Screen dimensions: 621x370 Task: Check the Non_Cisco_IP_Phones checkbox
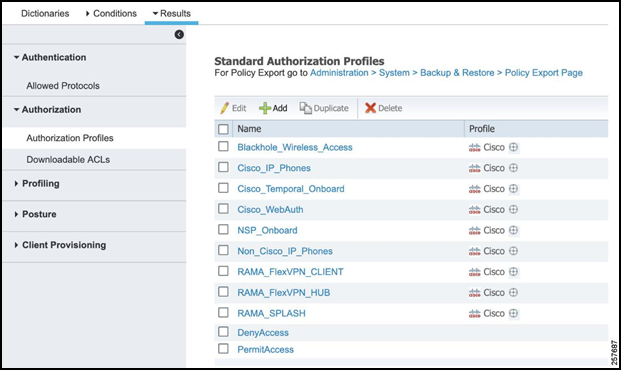(x=223, y=250)
